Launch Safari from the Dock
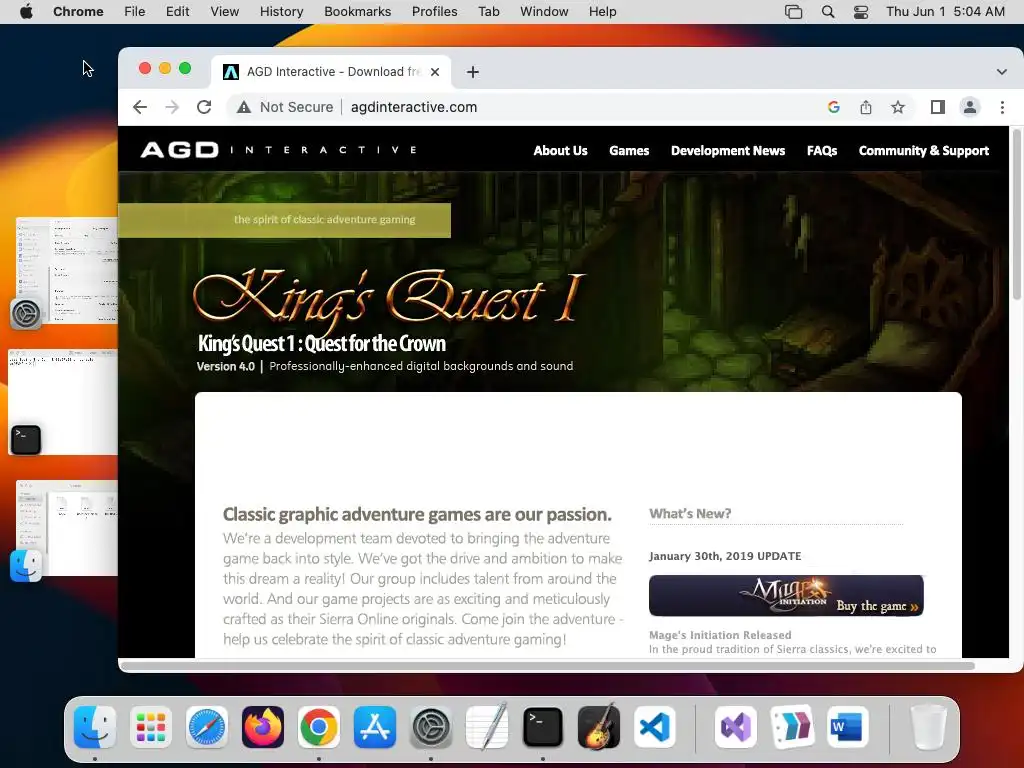The height and width of the screenshot is (768, 1024). click(207, 727)
